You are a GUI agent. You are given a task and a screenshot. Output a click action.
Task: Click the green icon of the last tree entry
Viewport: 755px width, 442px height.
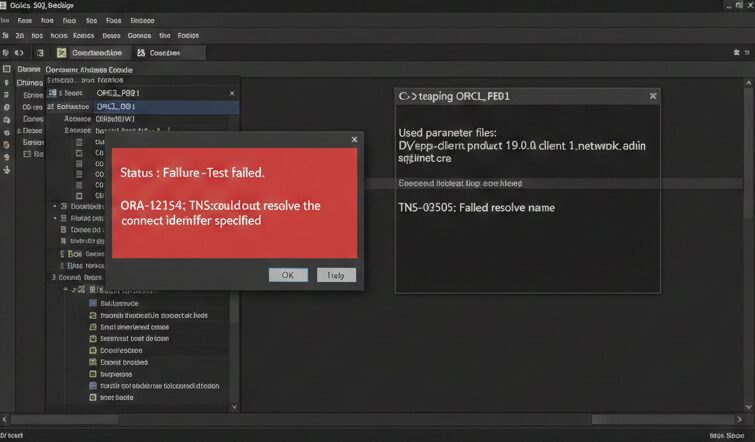(x=92, y=397)
